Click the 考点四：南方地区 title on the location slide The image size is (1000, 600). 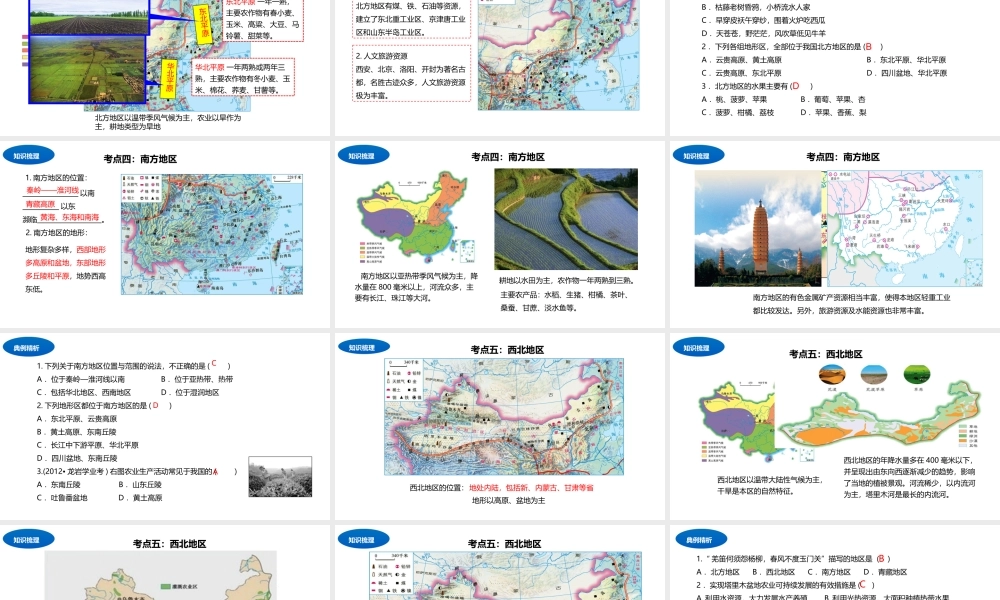[140, 159]
